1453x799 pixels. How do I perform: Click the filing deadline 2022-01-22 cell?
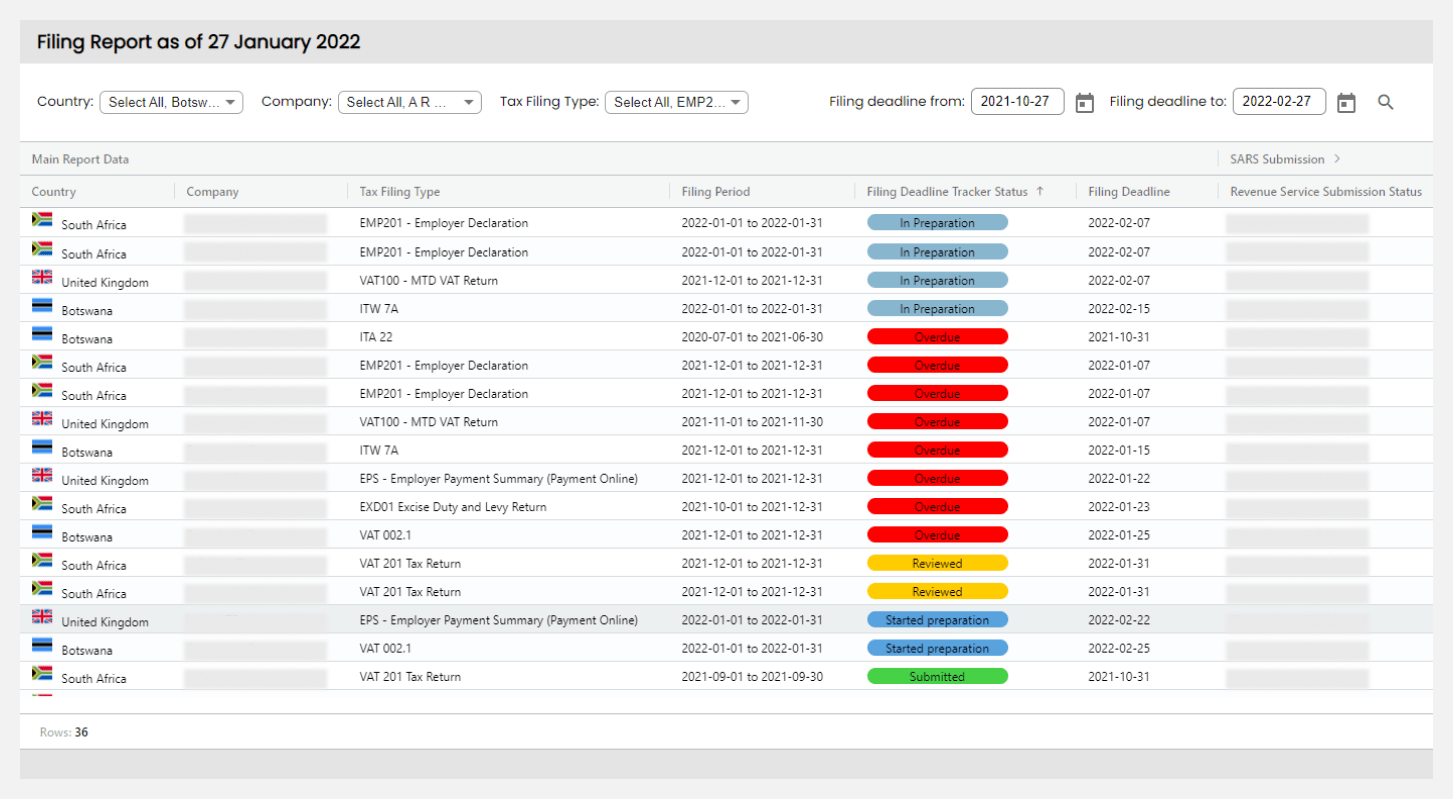[1119, 479]
